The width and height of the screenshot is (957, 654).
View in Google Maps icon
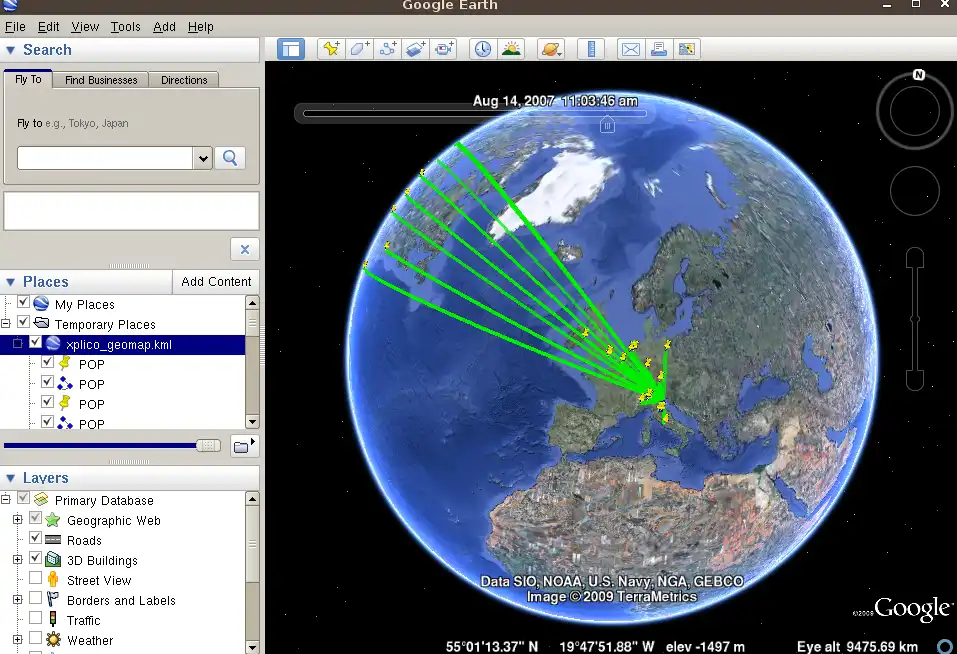click(687, 49)
